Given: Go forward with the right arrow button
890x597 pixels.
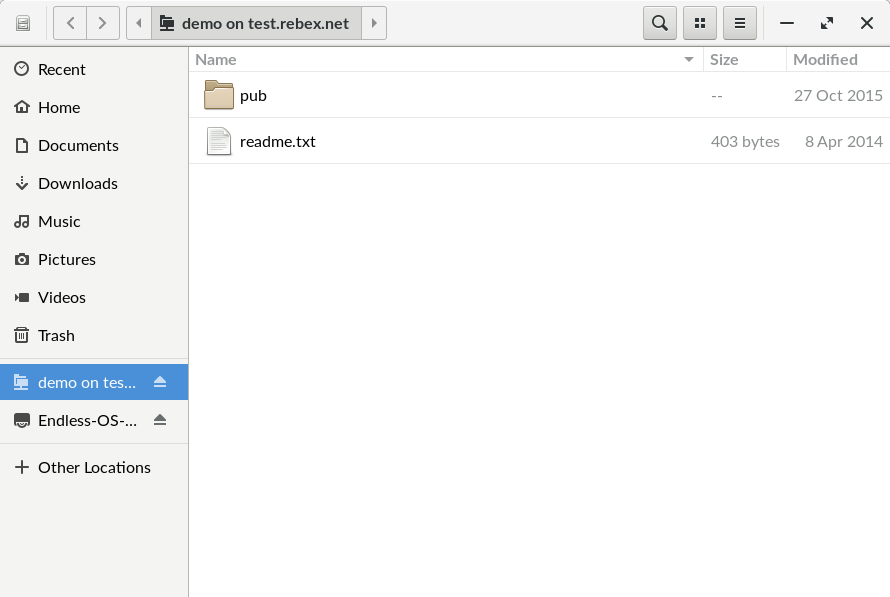Looking at the screenshot, I should pos(103,23).
